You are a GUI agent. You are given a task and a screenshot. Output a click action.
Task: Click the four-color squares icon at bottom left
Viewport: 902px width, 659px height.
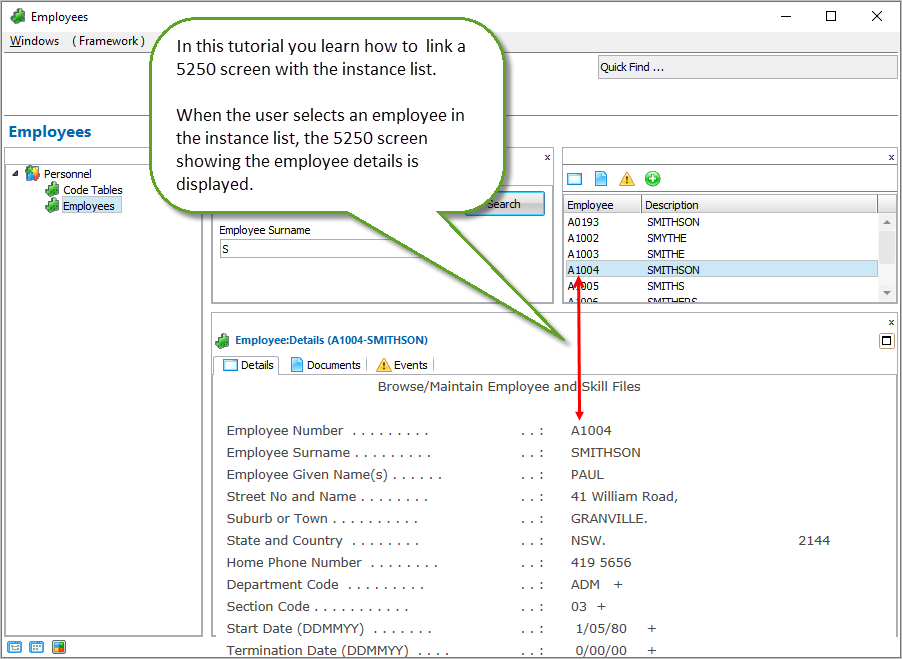click(x=59, y=647)
